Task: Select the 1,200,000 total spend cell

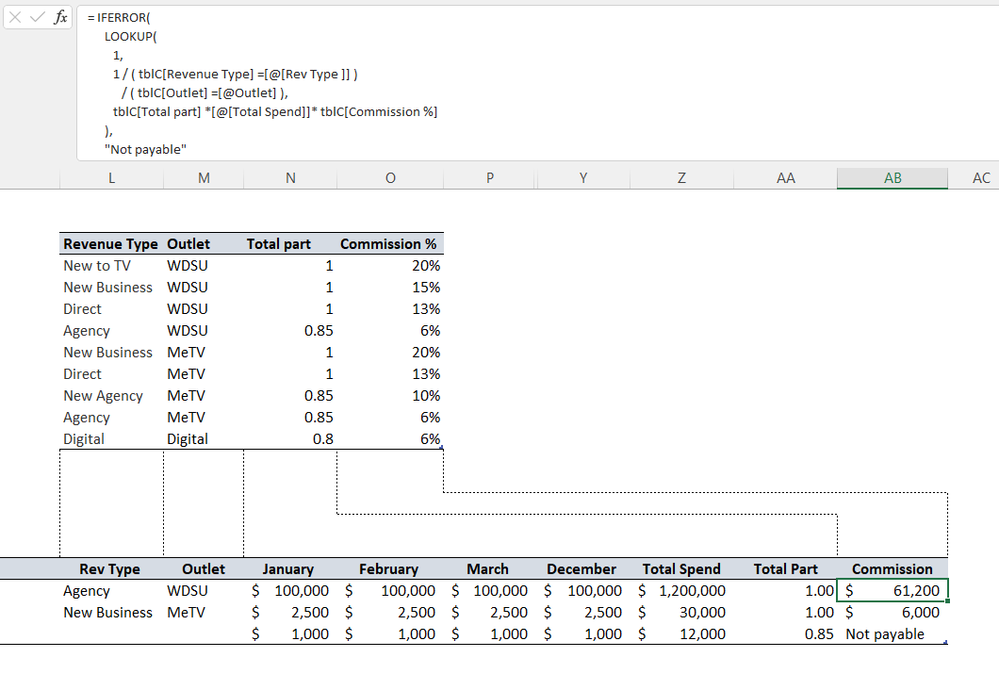Action: click(x=682, y=591)
